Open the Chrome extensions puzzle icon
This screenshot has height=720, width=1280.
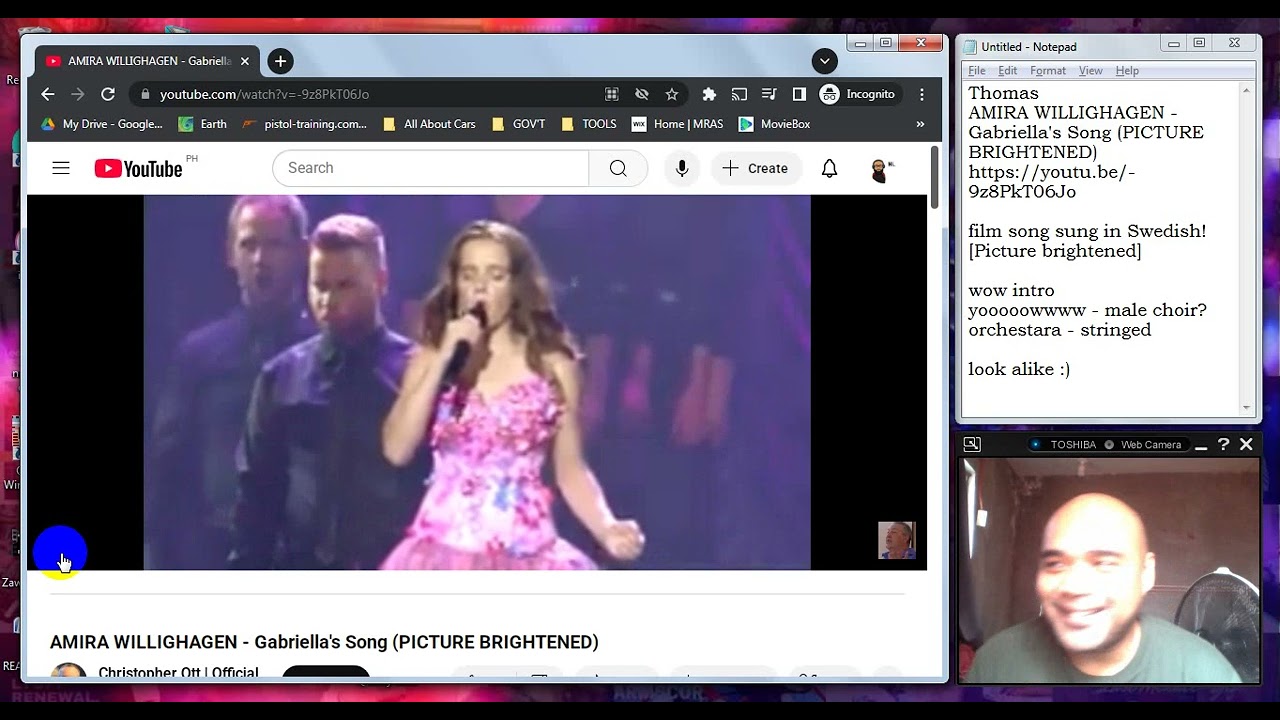[709, 94]
